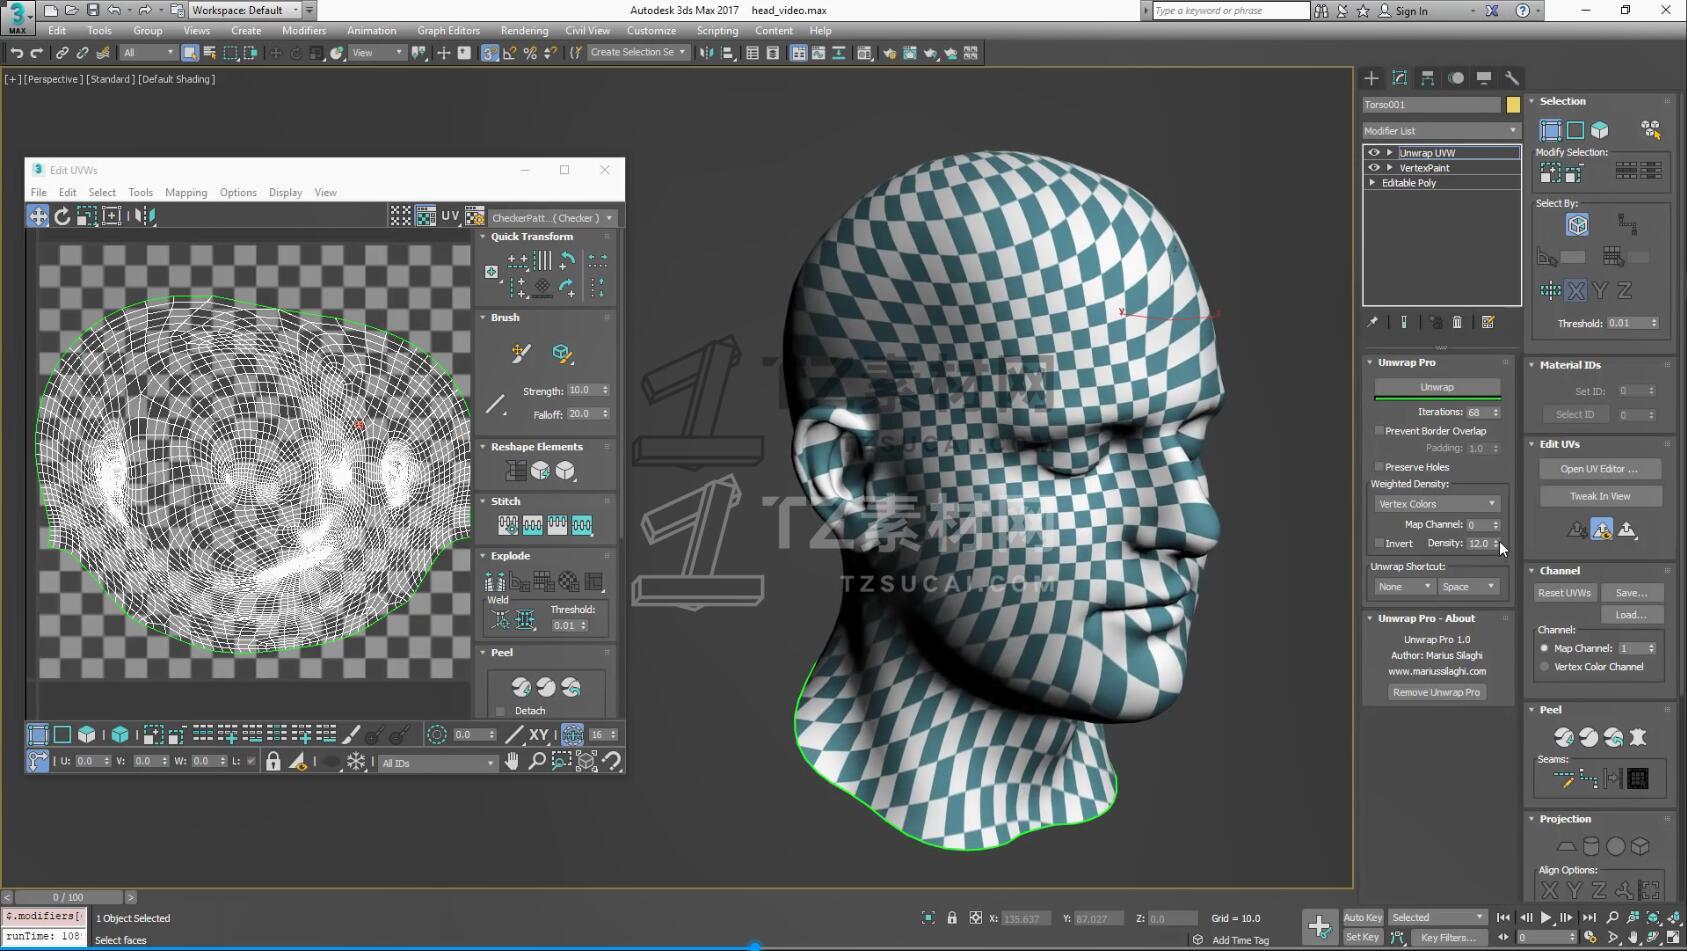
Task: Click the Unwrap button in Unwrap Pro
Action: 1437,387
